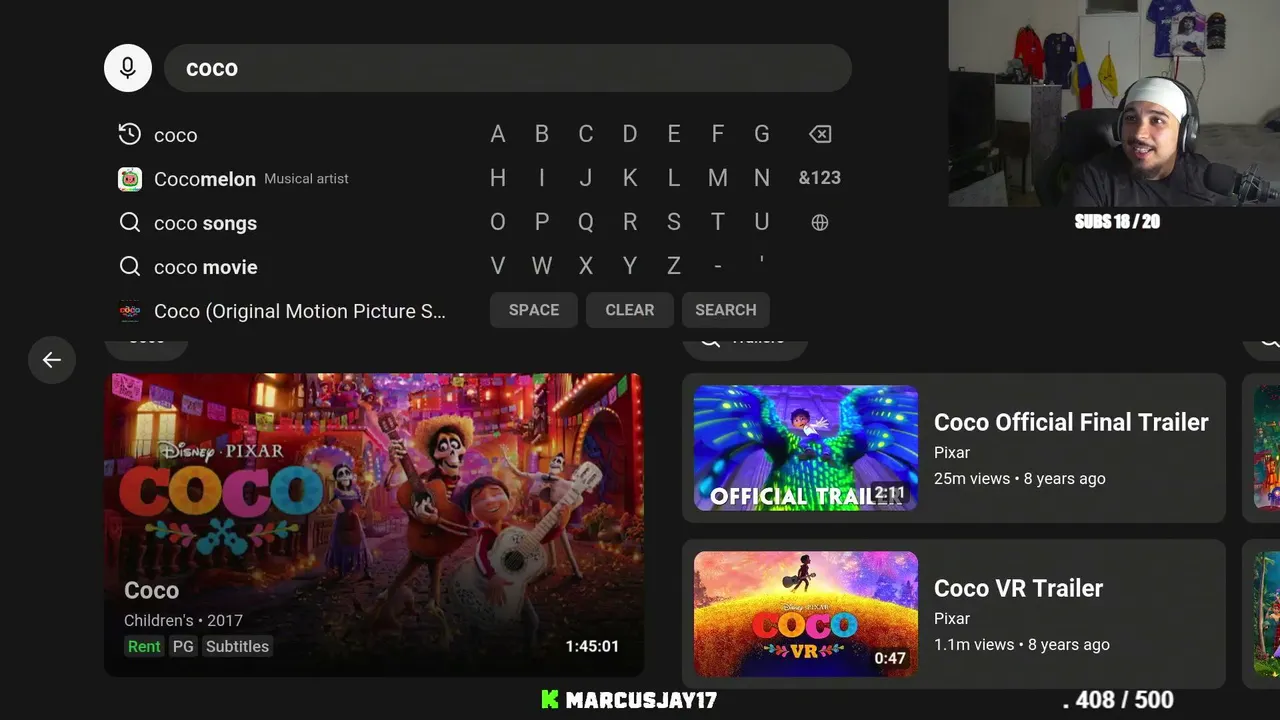Open the Coco 2017 movie card
The width and height of the screenshot is (1280, 720).
point(374,525)
